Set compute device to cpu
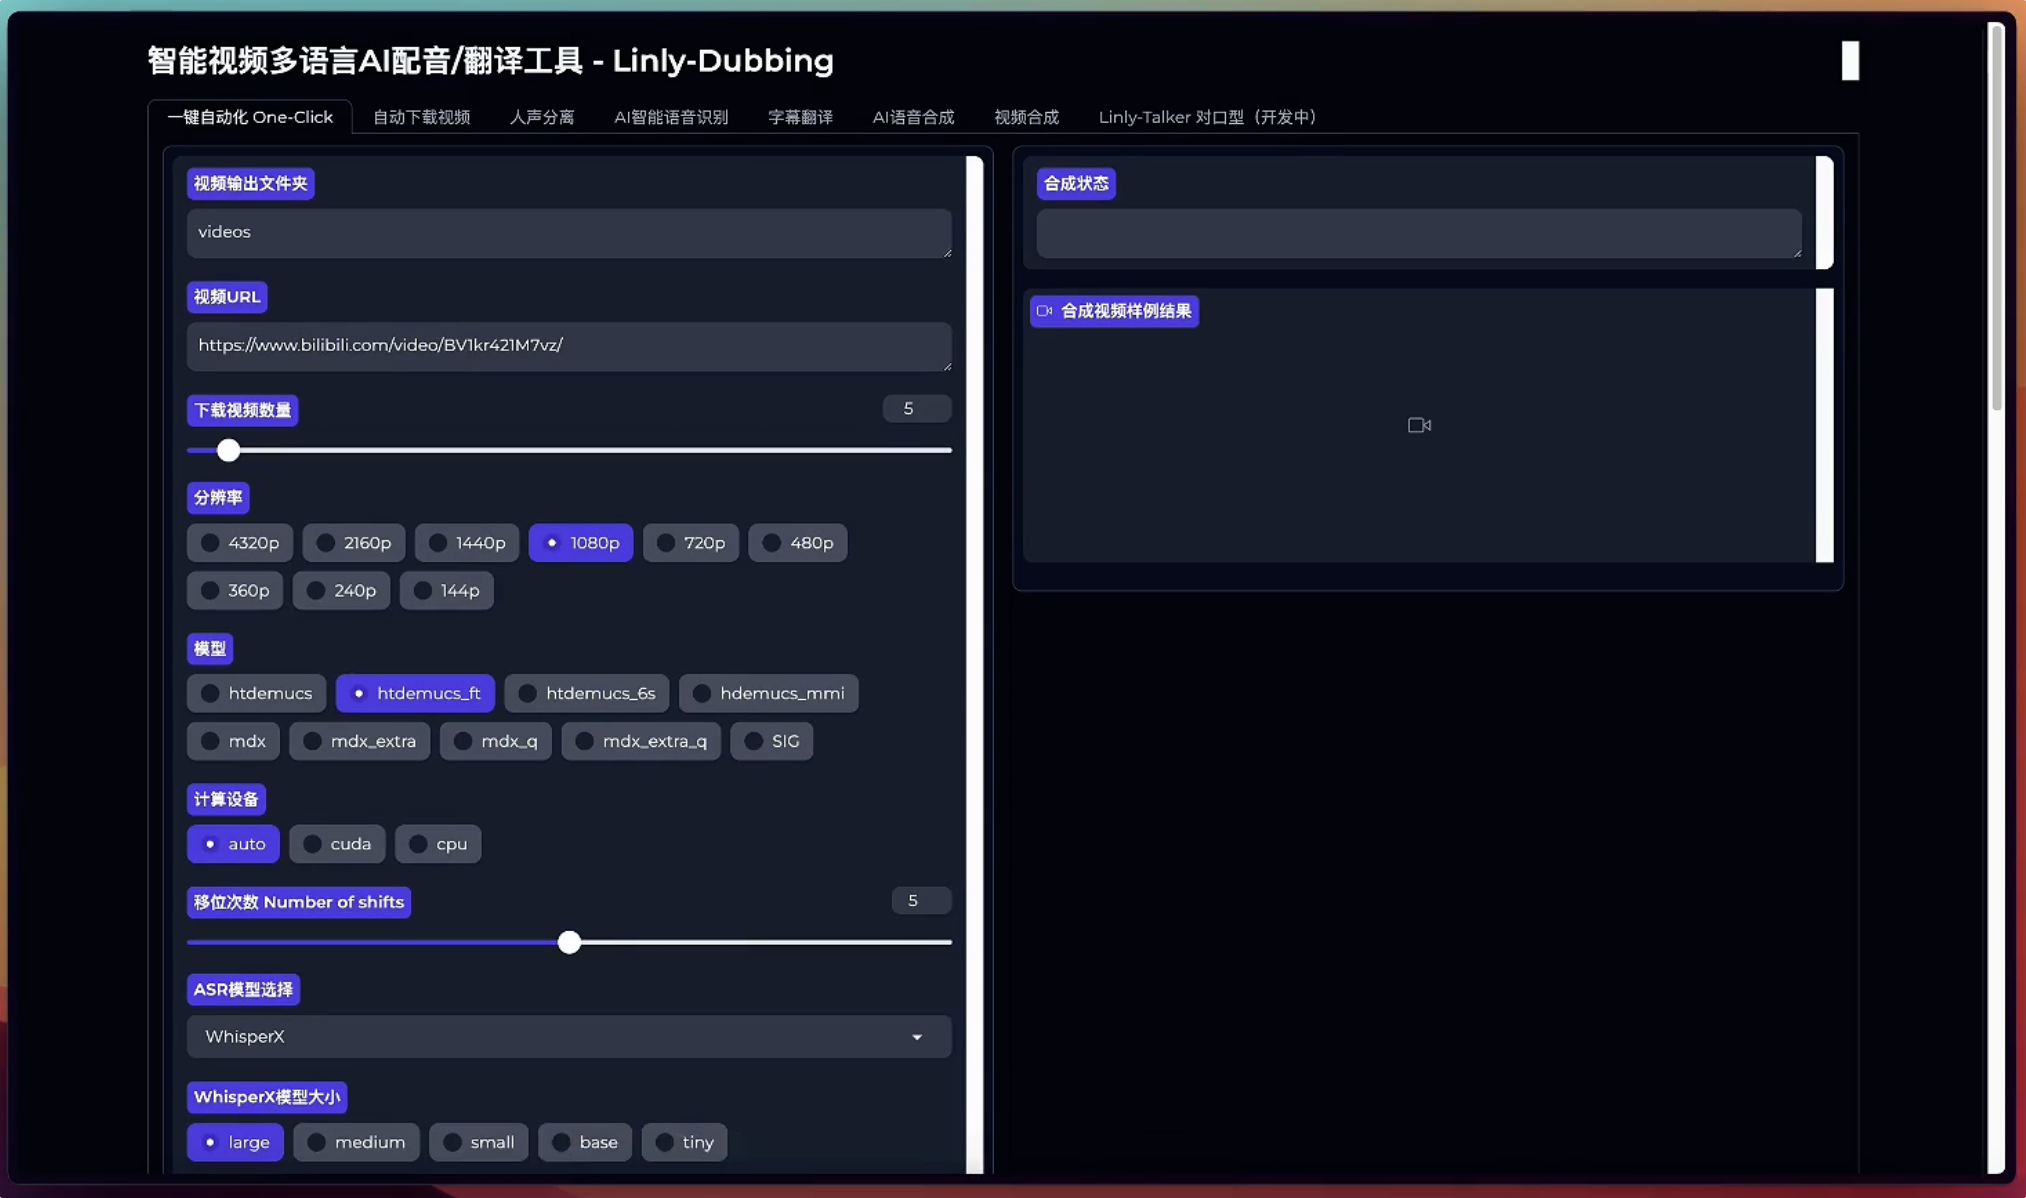This screenshot has height=1198, width=2026. point(438,844)
